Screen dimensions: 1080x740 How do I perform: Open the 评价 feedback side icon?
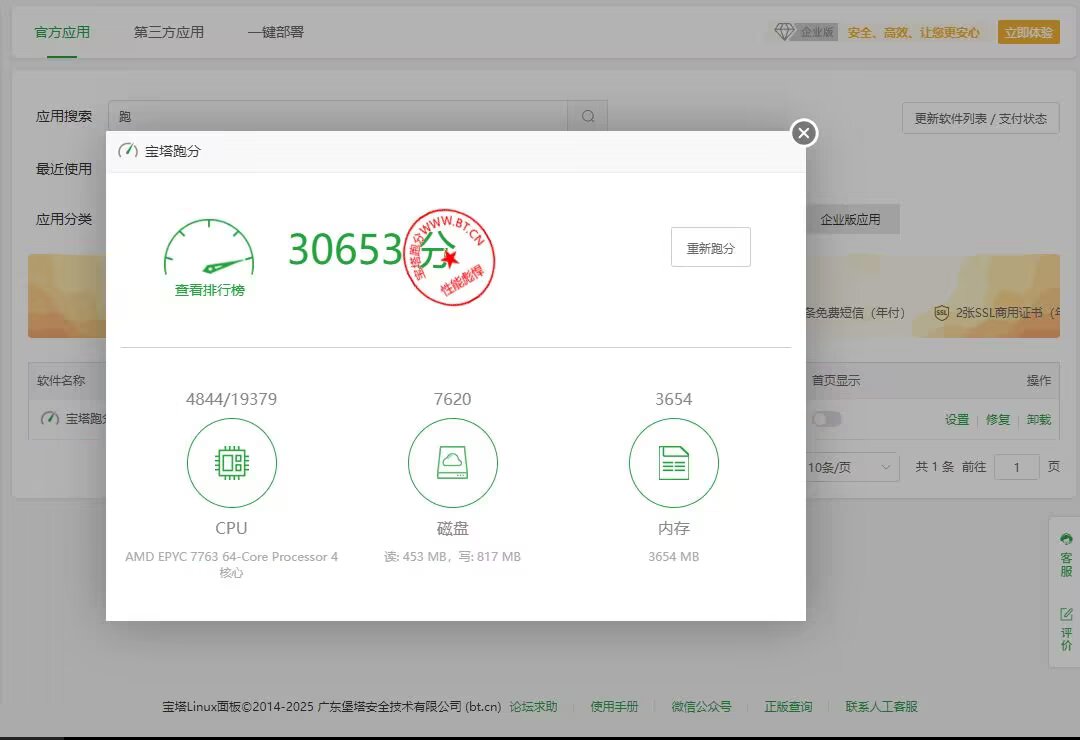pyautogui.click(x=1066, y=628)
